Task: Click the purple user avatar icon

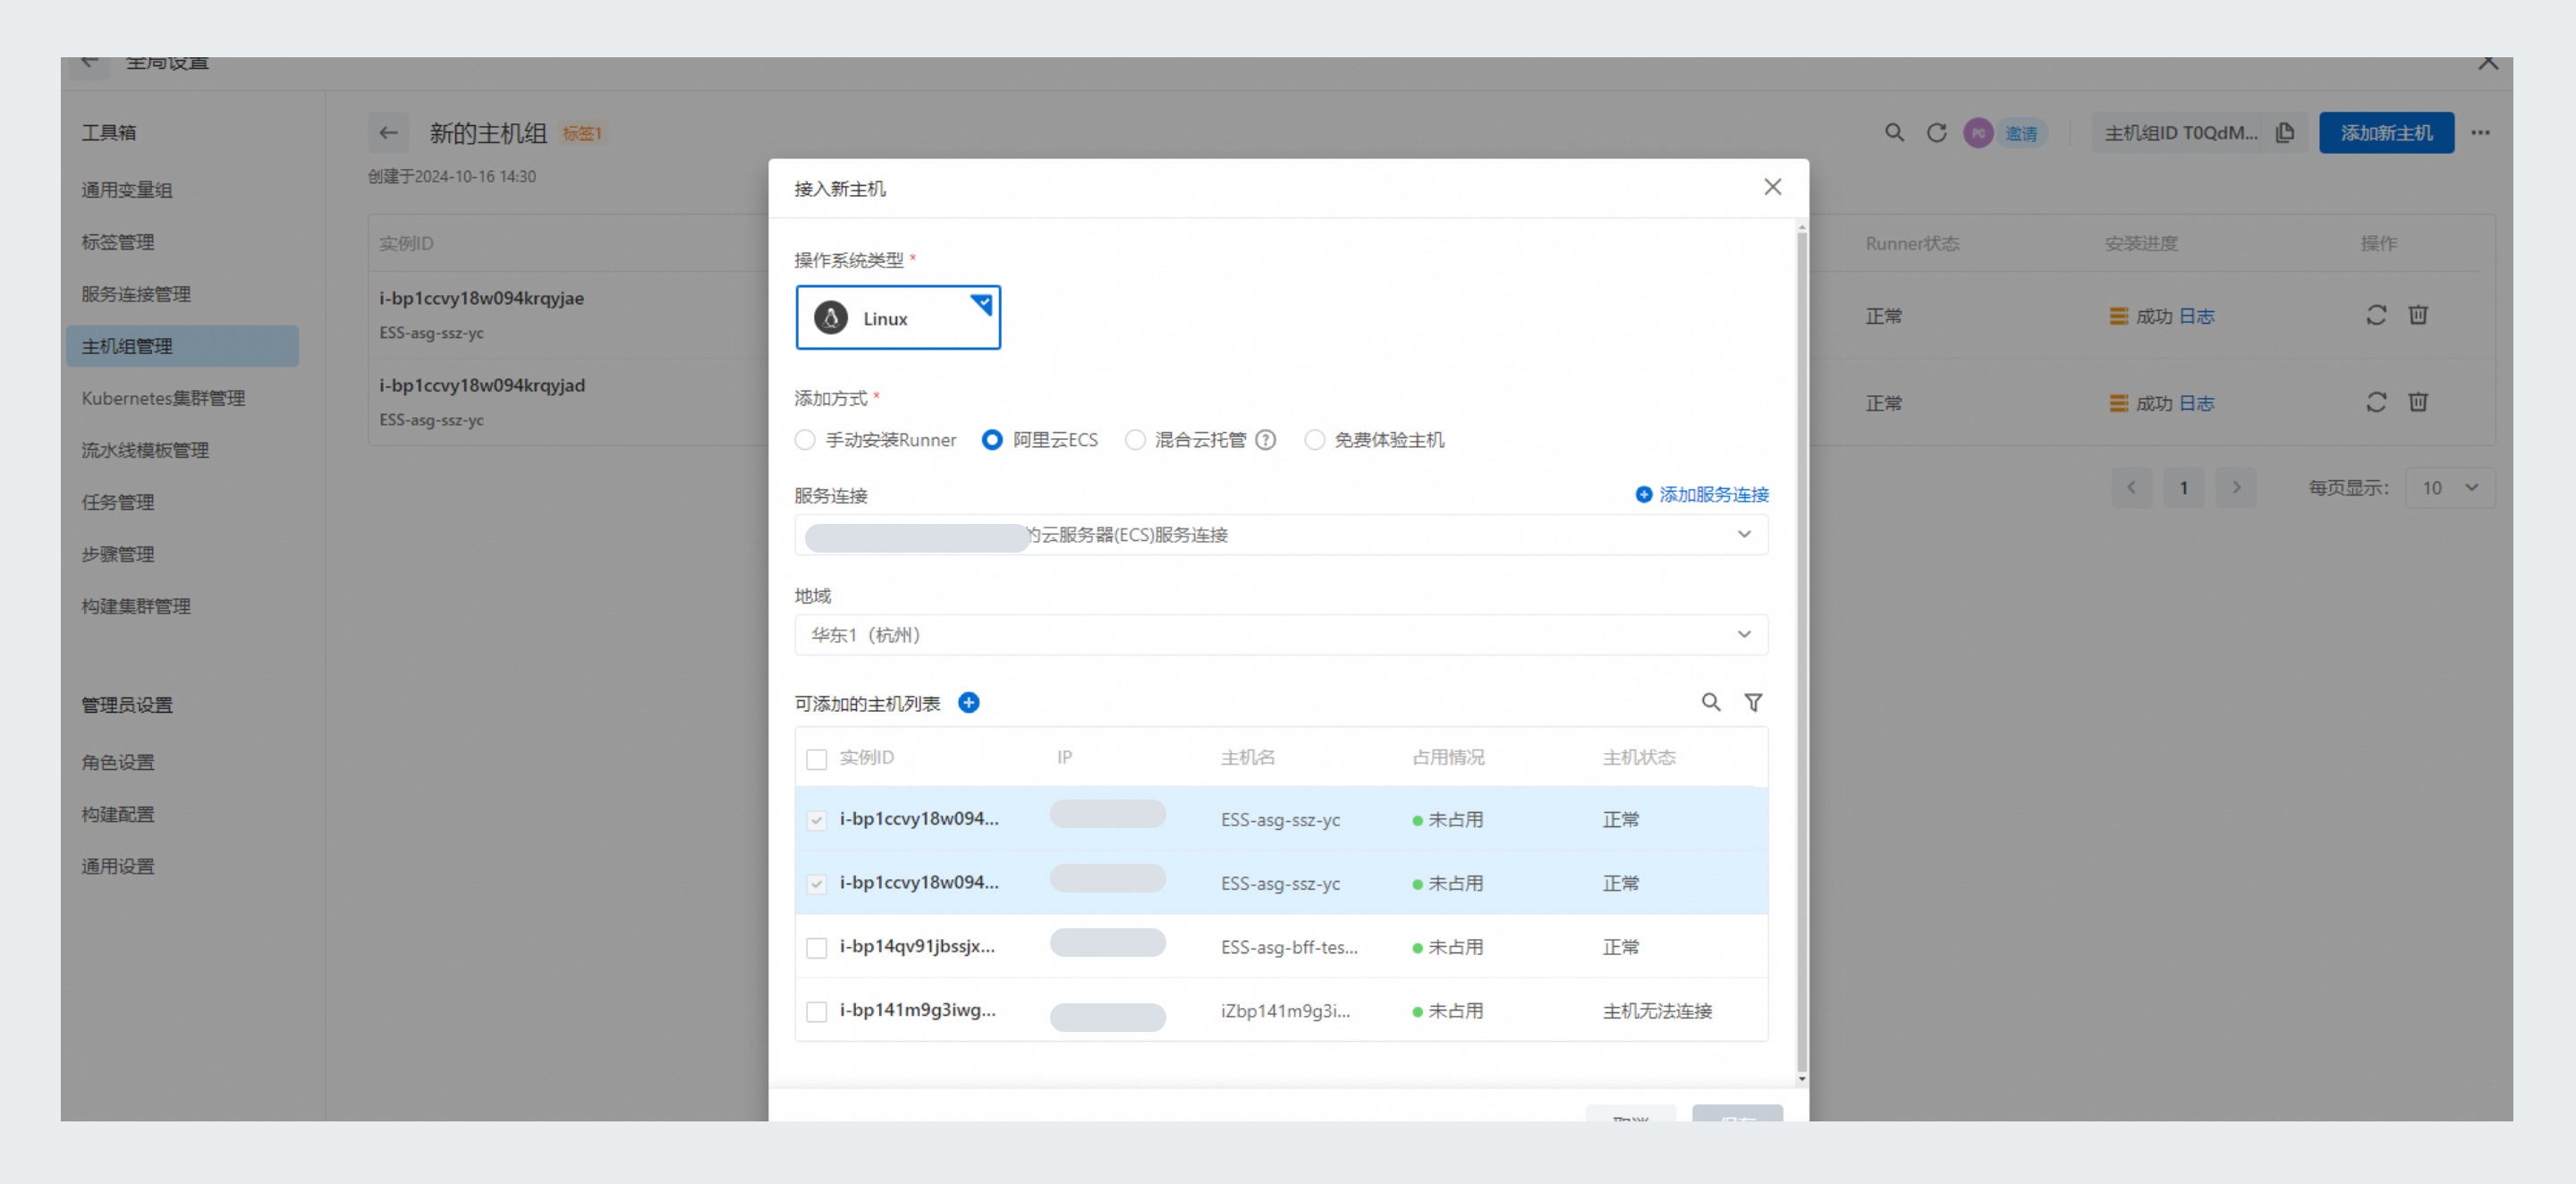Action: click(1977, 133)
